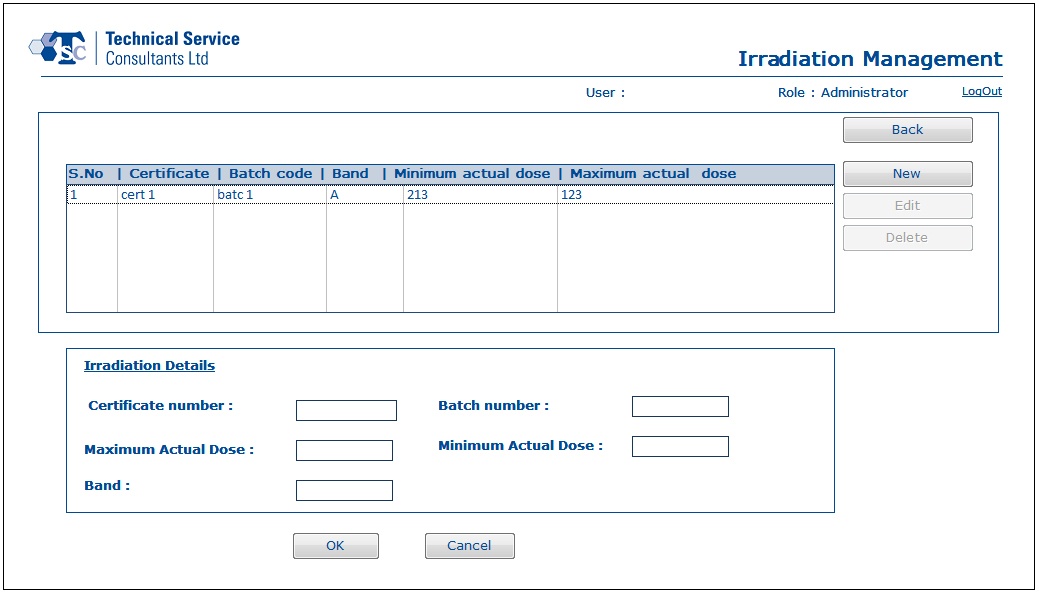Create a new irradiation record

[x=907, y=174]
